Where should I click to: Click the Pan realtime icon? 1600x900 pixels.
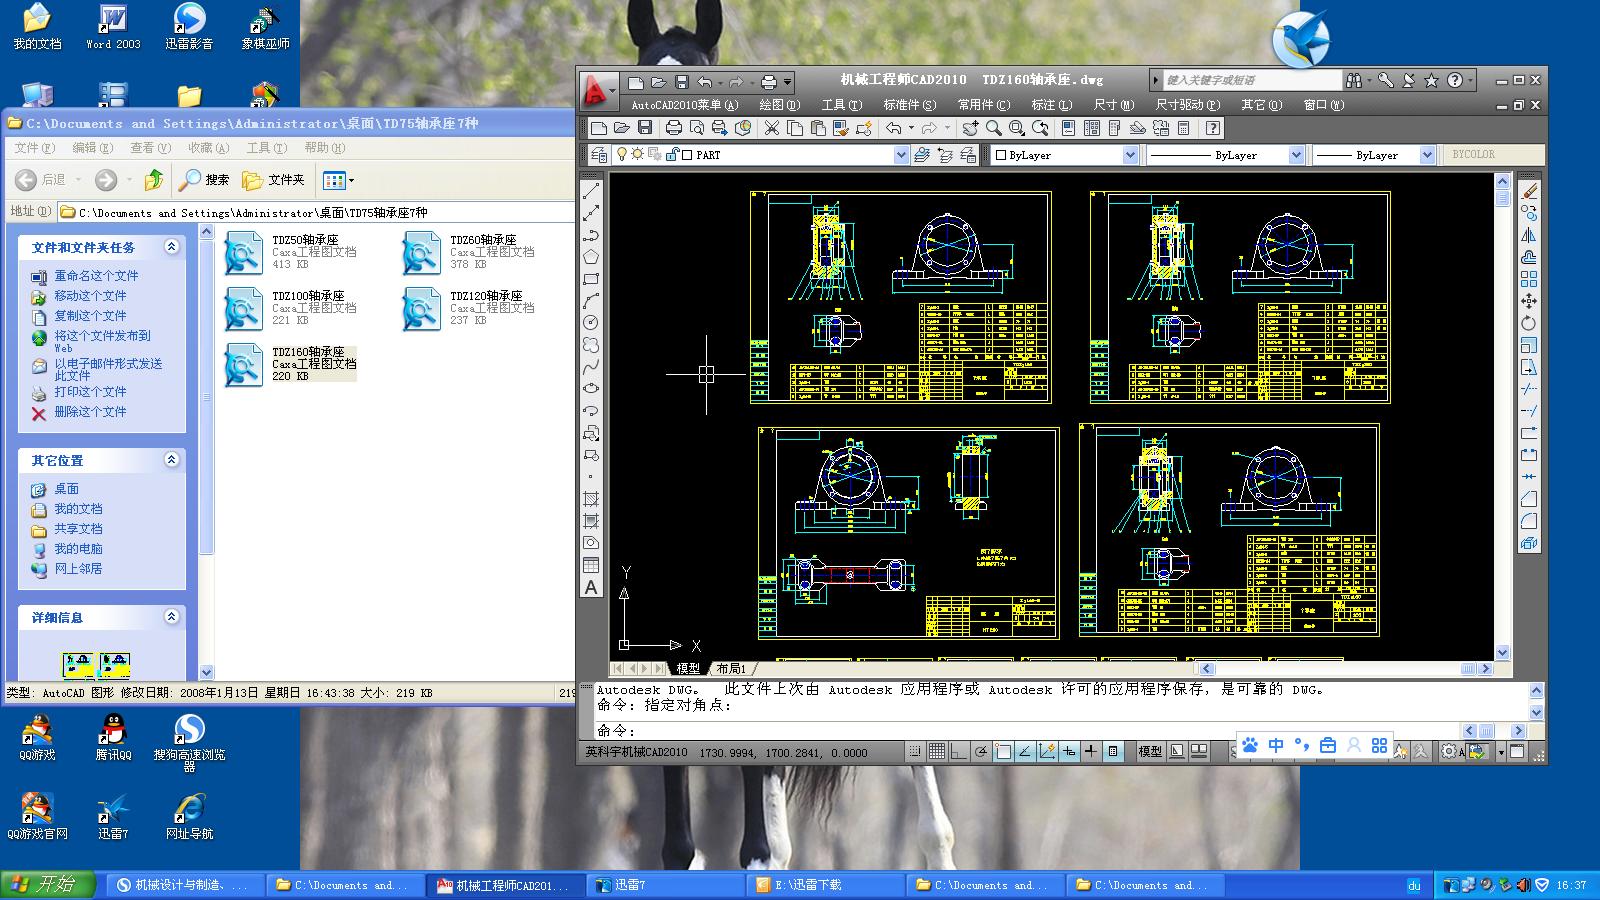970,128
